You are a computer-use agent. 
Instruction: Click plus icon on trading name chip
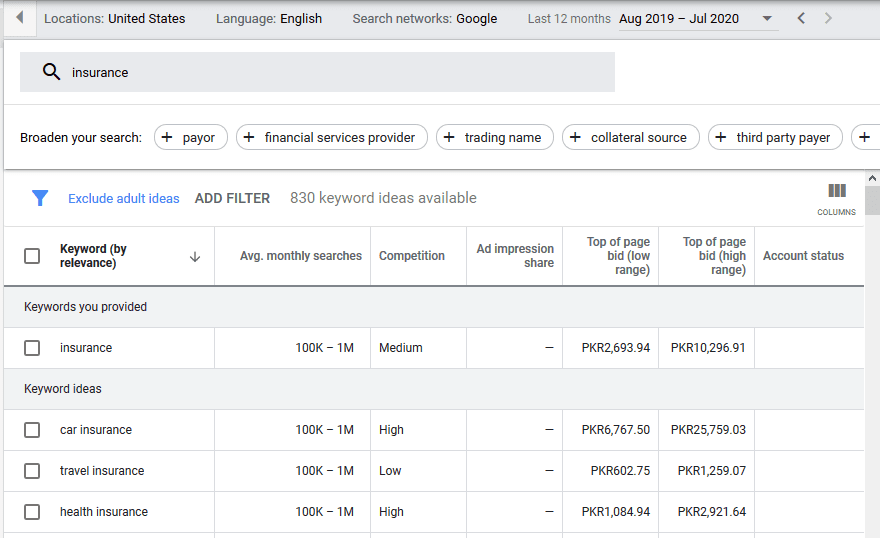(449, 137)
